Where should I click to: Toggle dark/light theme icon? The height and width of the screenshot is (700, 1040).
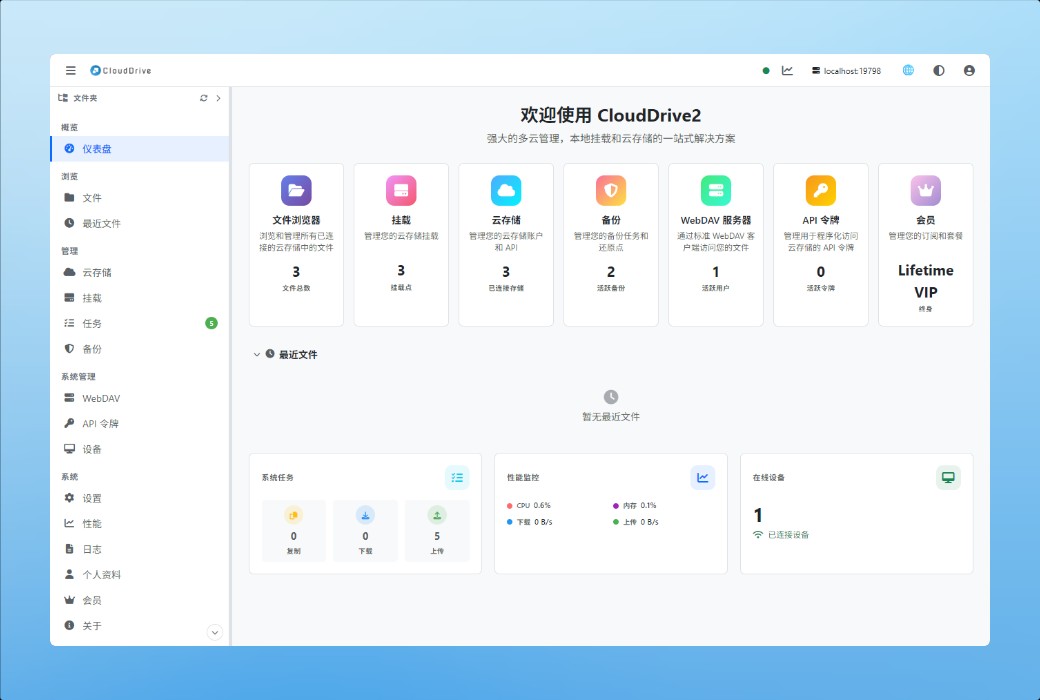pyautogui.click(x=939, y=70)
